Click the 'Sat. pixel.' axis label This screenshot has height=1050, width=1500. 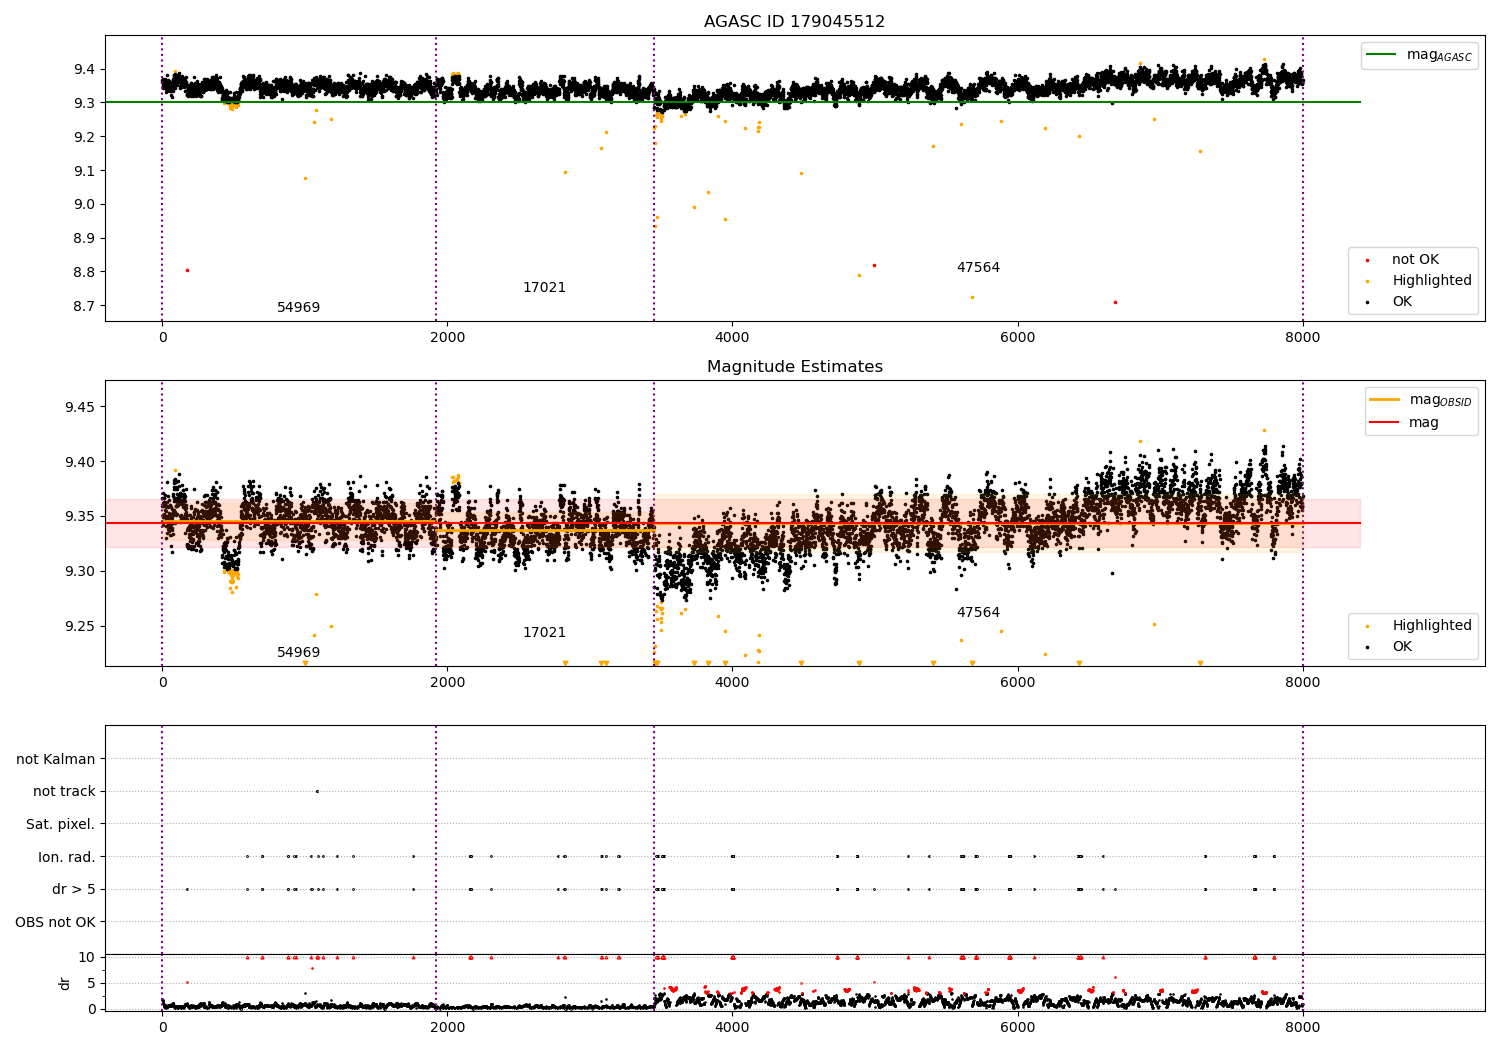click(x=61, y=825)
